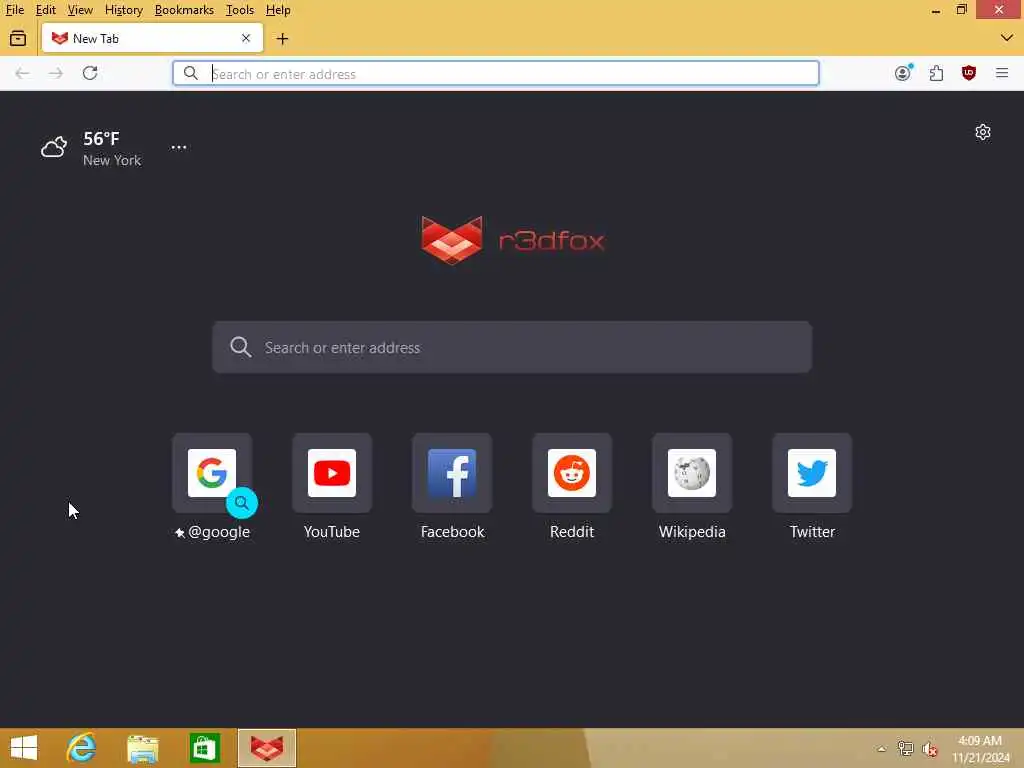Screen dimensions: 1024x768
Task: Open the weather widget options ellipsis
Action: (x=179, y=148)
